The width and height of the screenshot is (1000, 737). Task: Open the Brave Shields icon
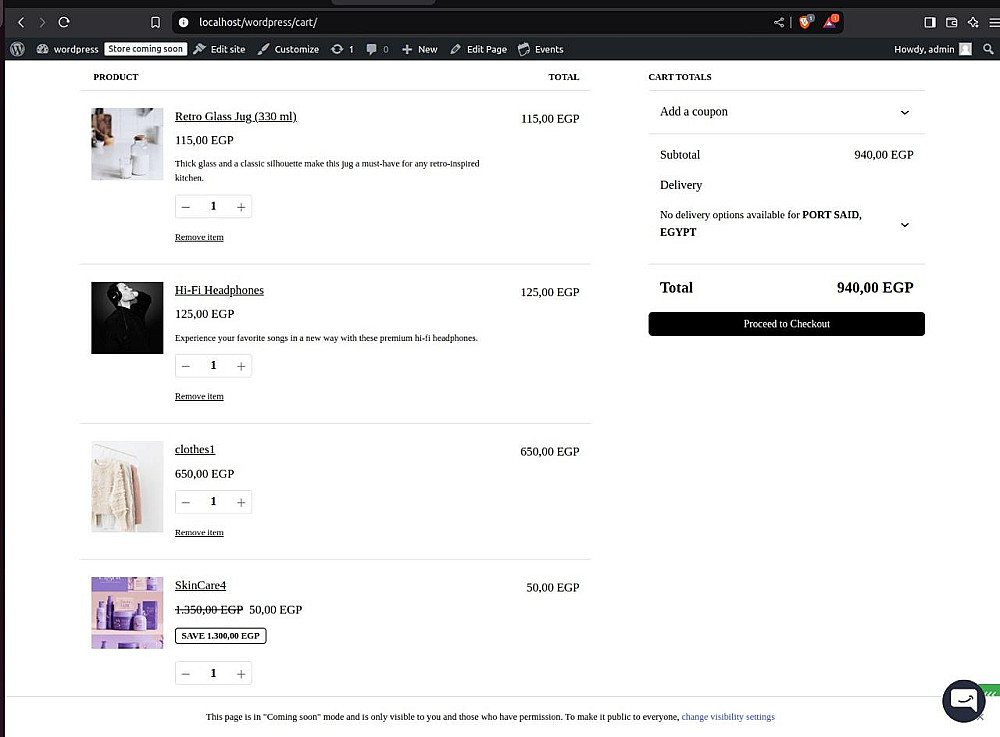(805, 22)
